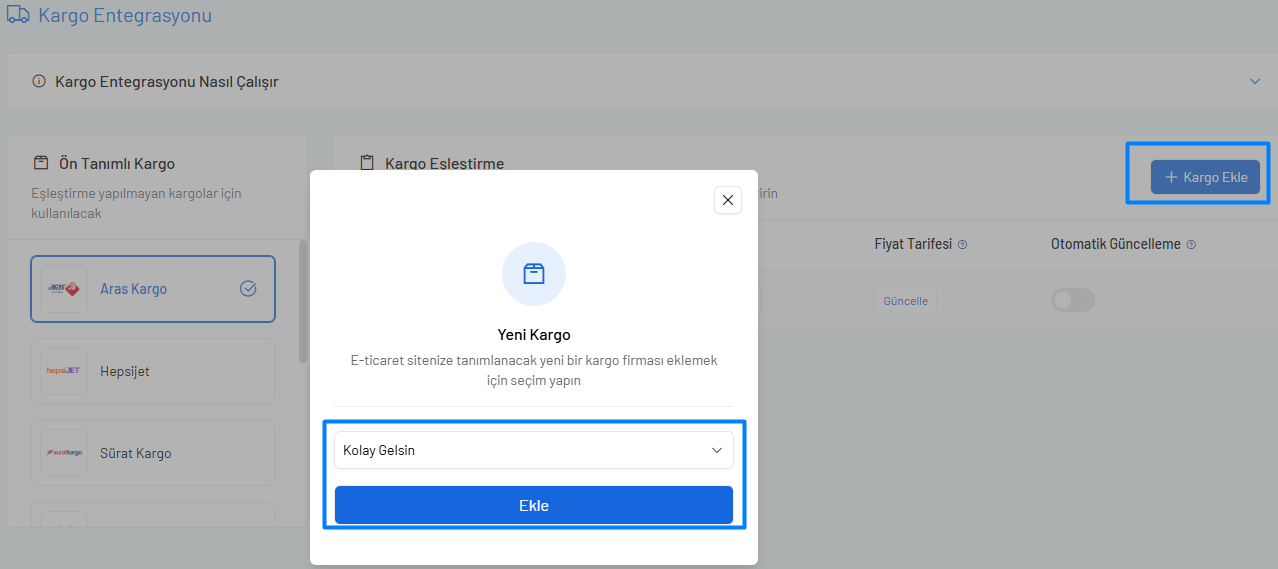
Task: Click the Hepsijet logo
Action: [64, 371]
